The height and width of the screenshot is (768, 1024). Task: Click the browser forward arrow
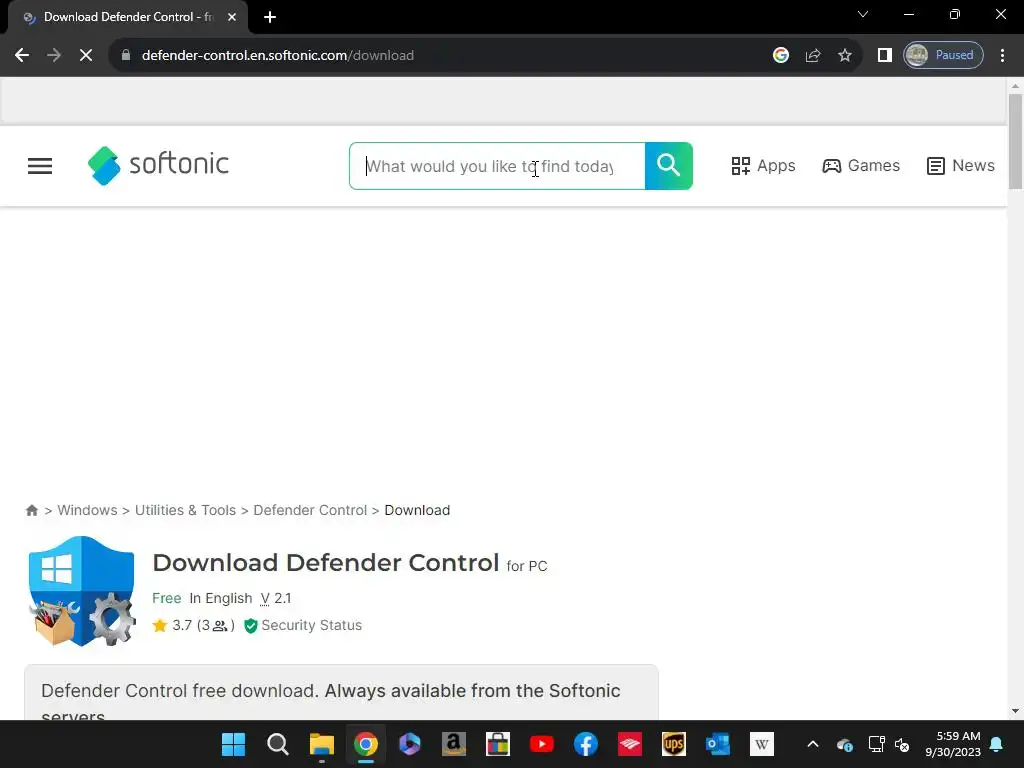(x=54, y=55)
